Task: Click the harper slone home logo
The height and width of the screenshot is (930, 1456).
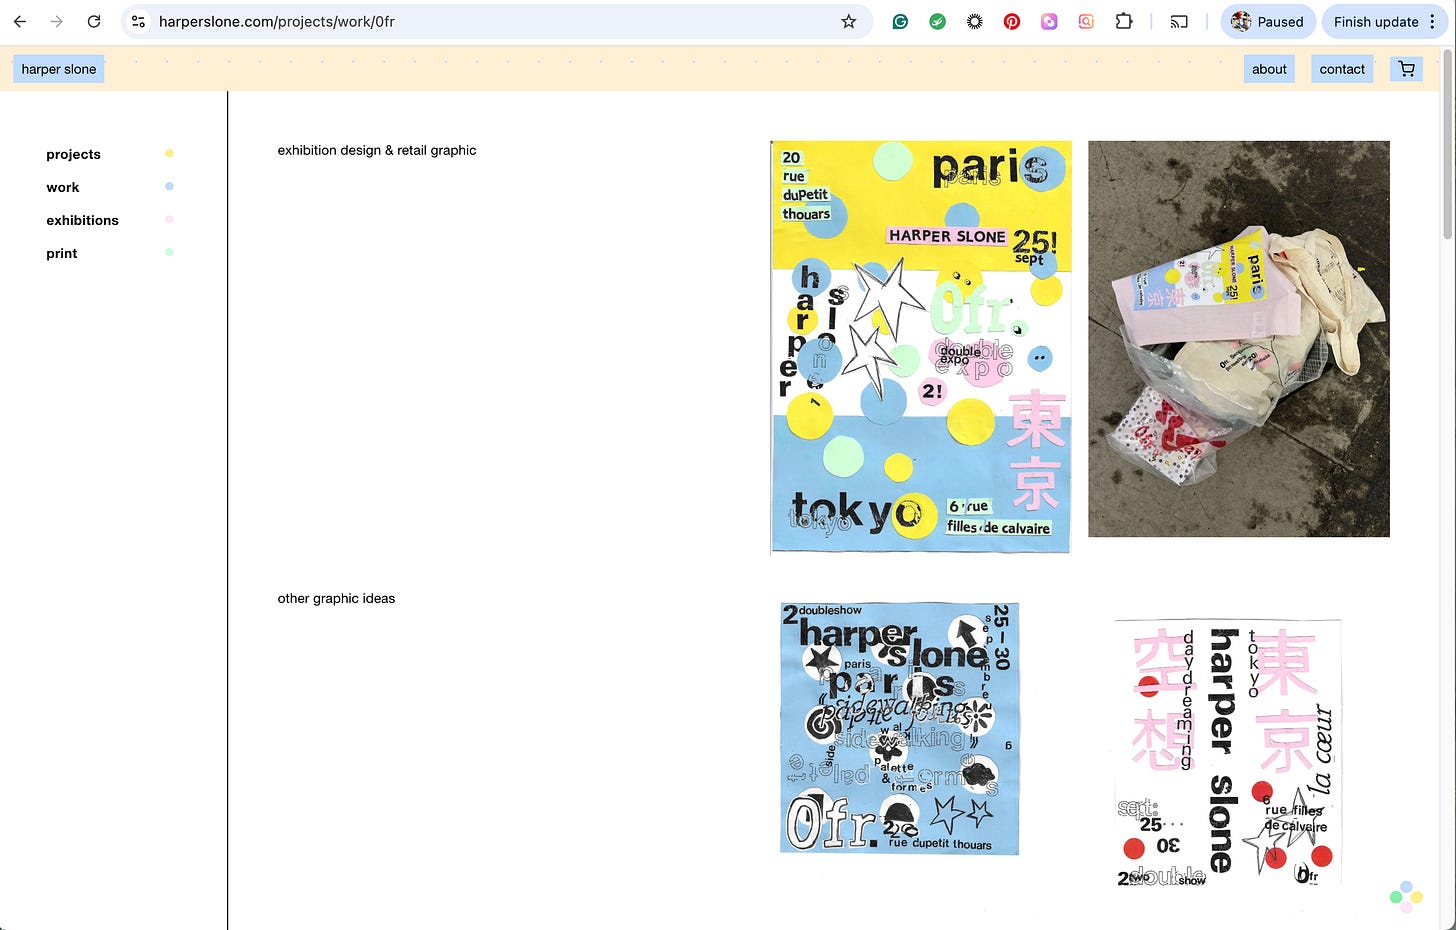Action: tap(59, 69)
